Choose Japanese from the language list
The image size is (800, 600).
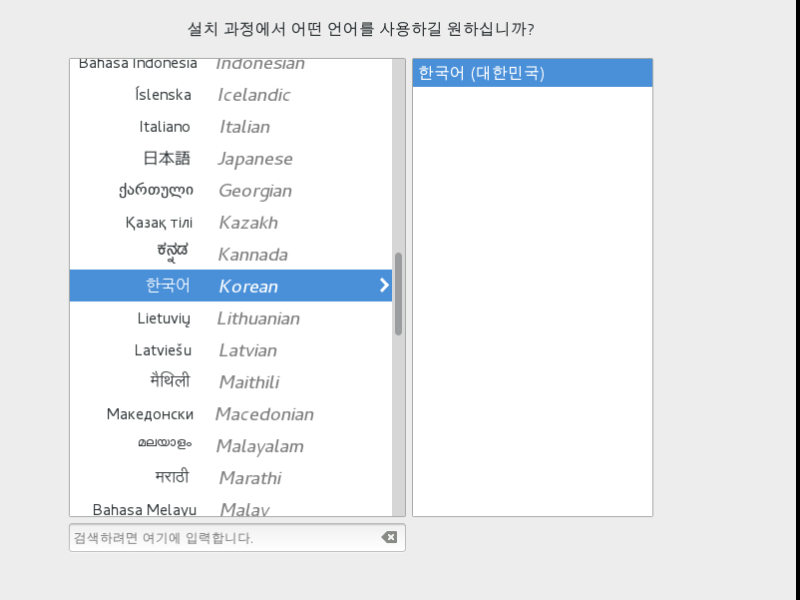tap(231, 159)
